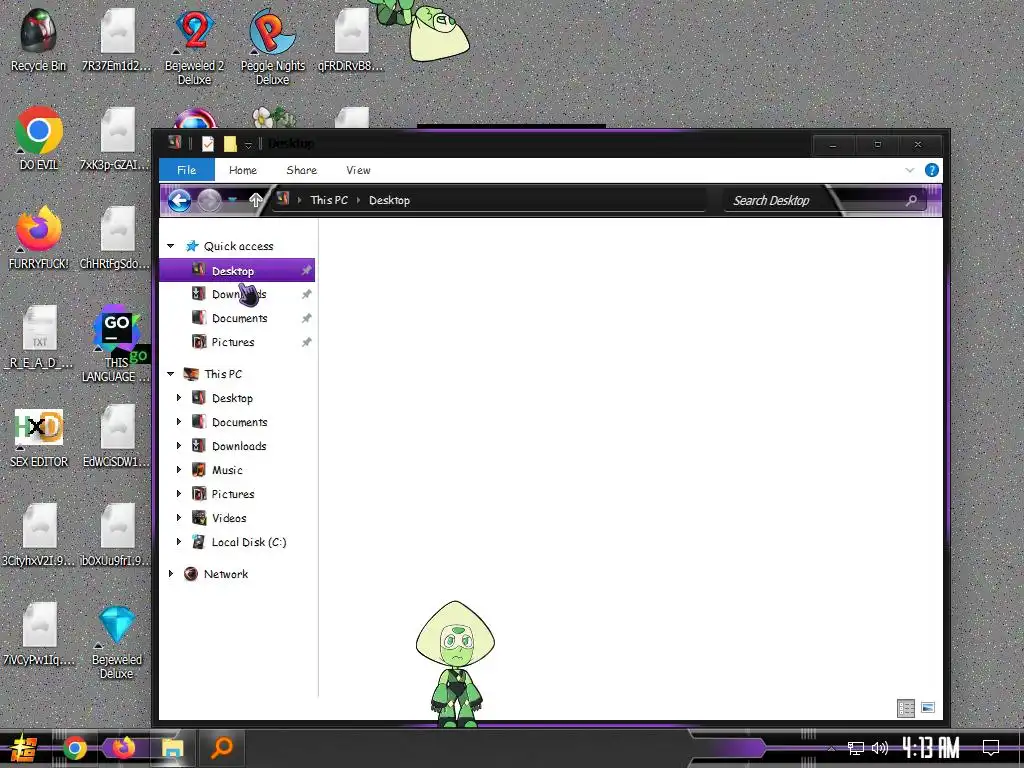Select the _R_E_A_D_ text file icon
The width and height of the screenshot is (1024, 768).
39,337
